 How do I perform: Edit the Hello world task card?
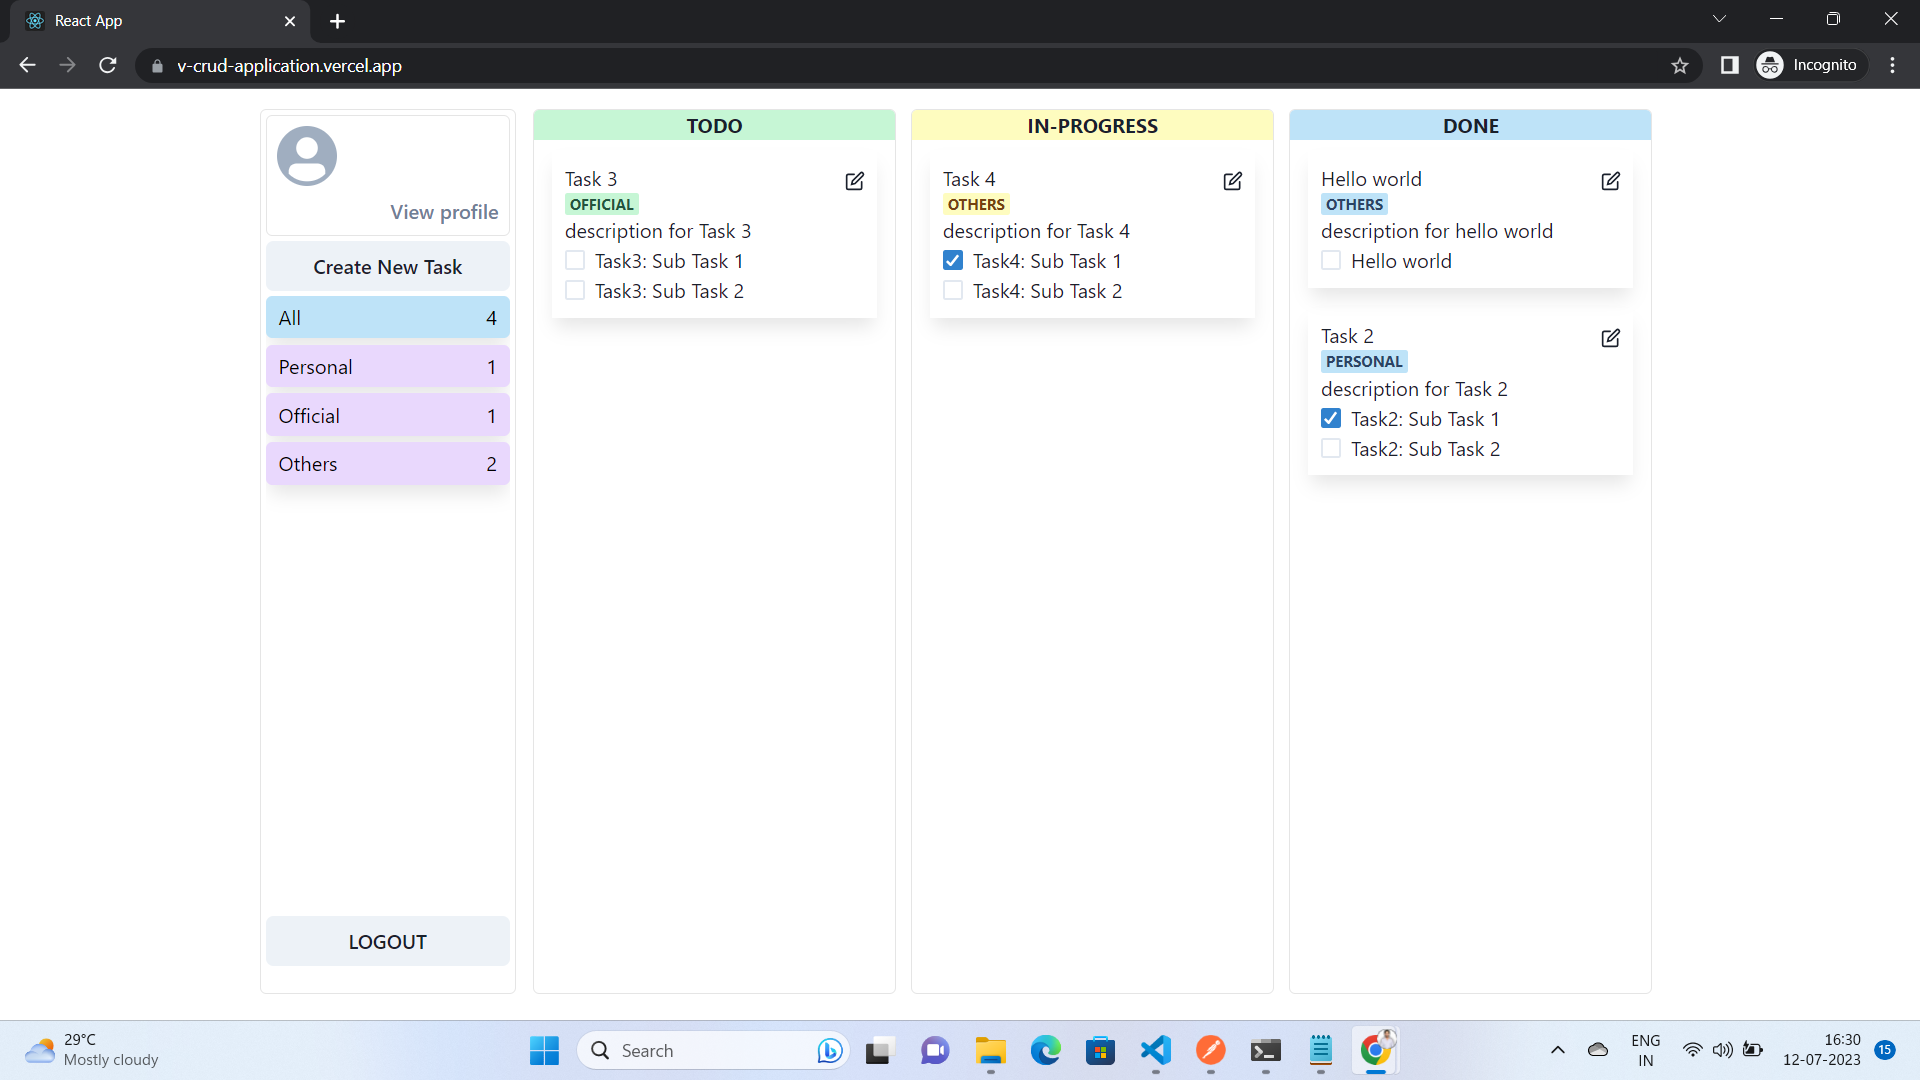pos(1610,181)
